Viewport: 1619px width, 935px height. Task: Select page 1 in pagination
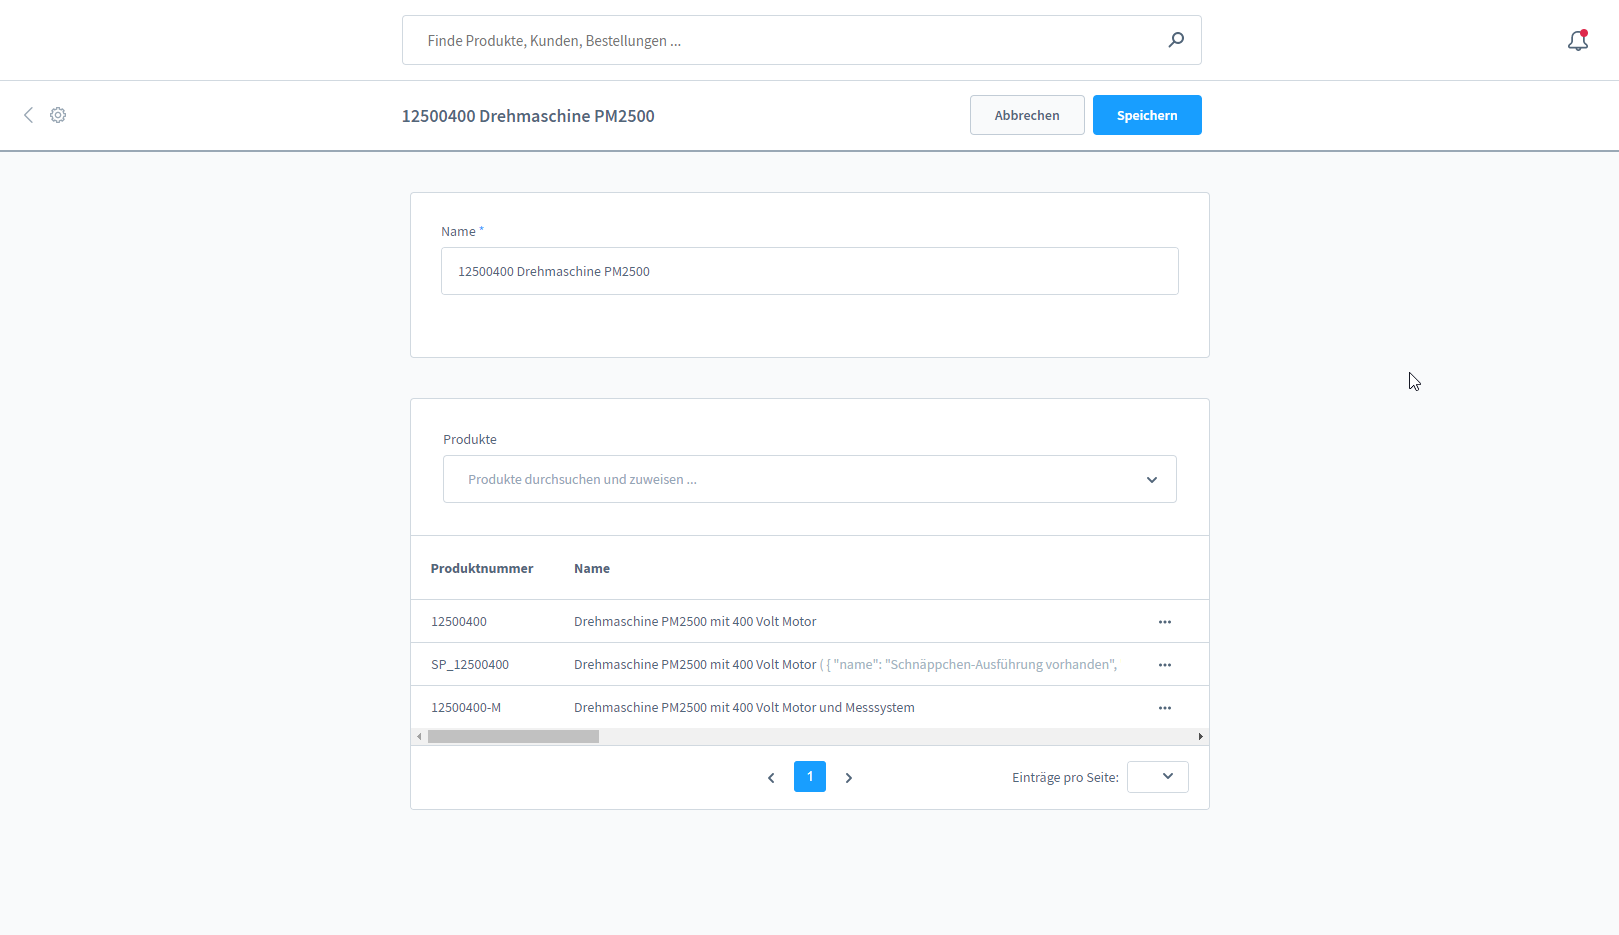coord(810,776)
